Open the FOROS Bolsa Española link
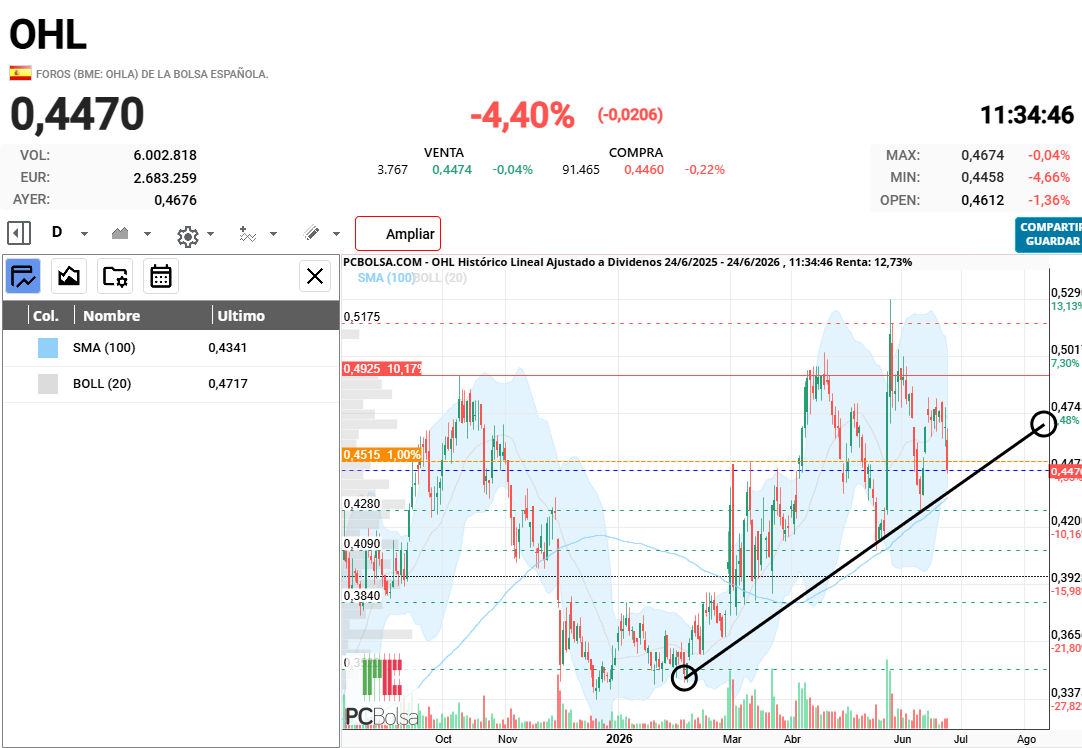Screen dimensions: 1082x748 (152, 74)
